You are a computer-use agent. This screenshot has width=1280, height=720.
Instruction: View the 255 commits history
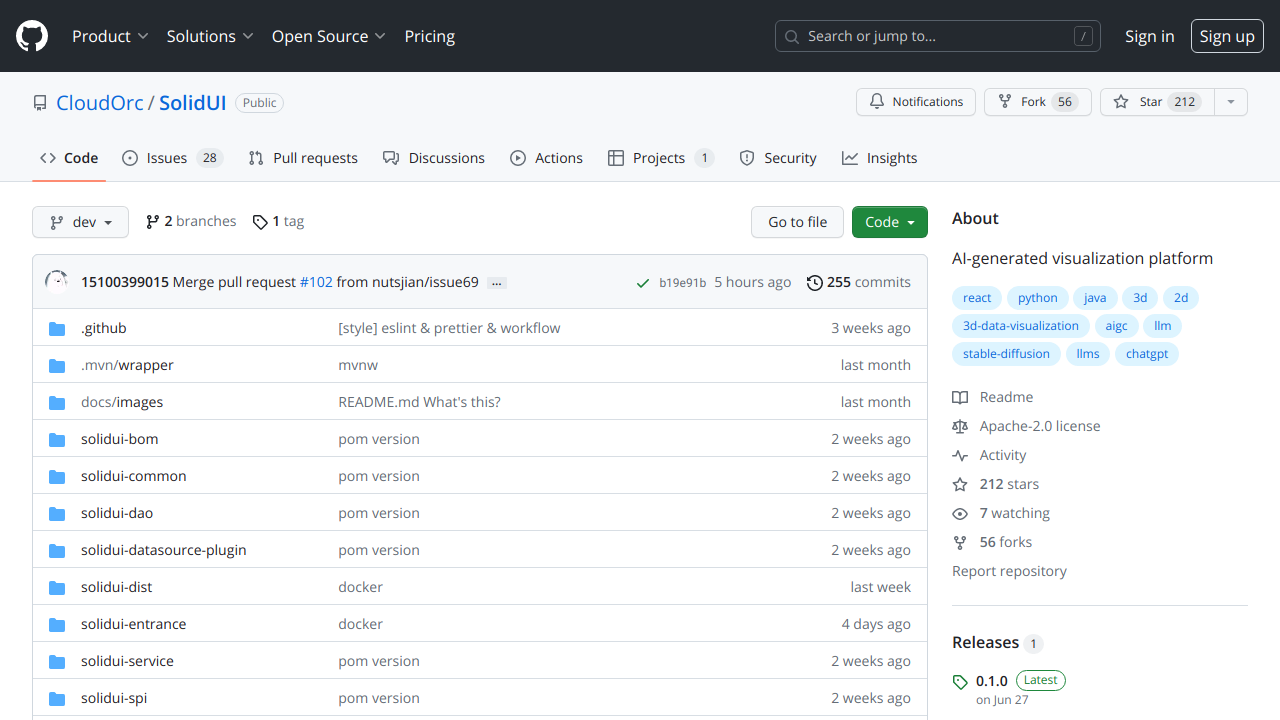(x=859, y=282)
